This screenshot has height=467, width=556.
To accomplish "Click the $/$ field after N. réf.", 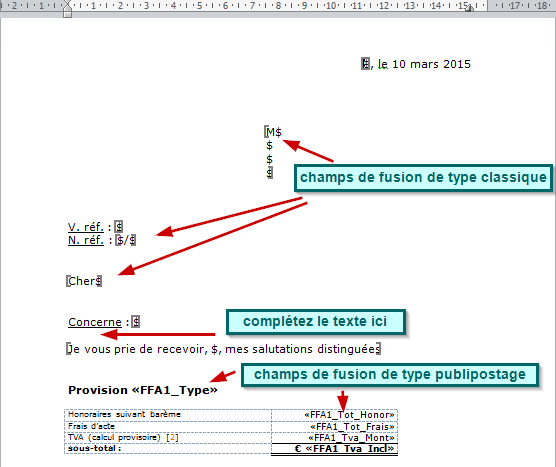I will pyautogui.click(x=126, y=240).
